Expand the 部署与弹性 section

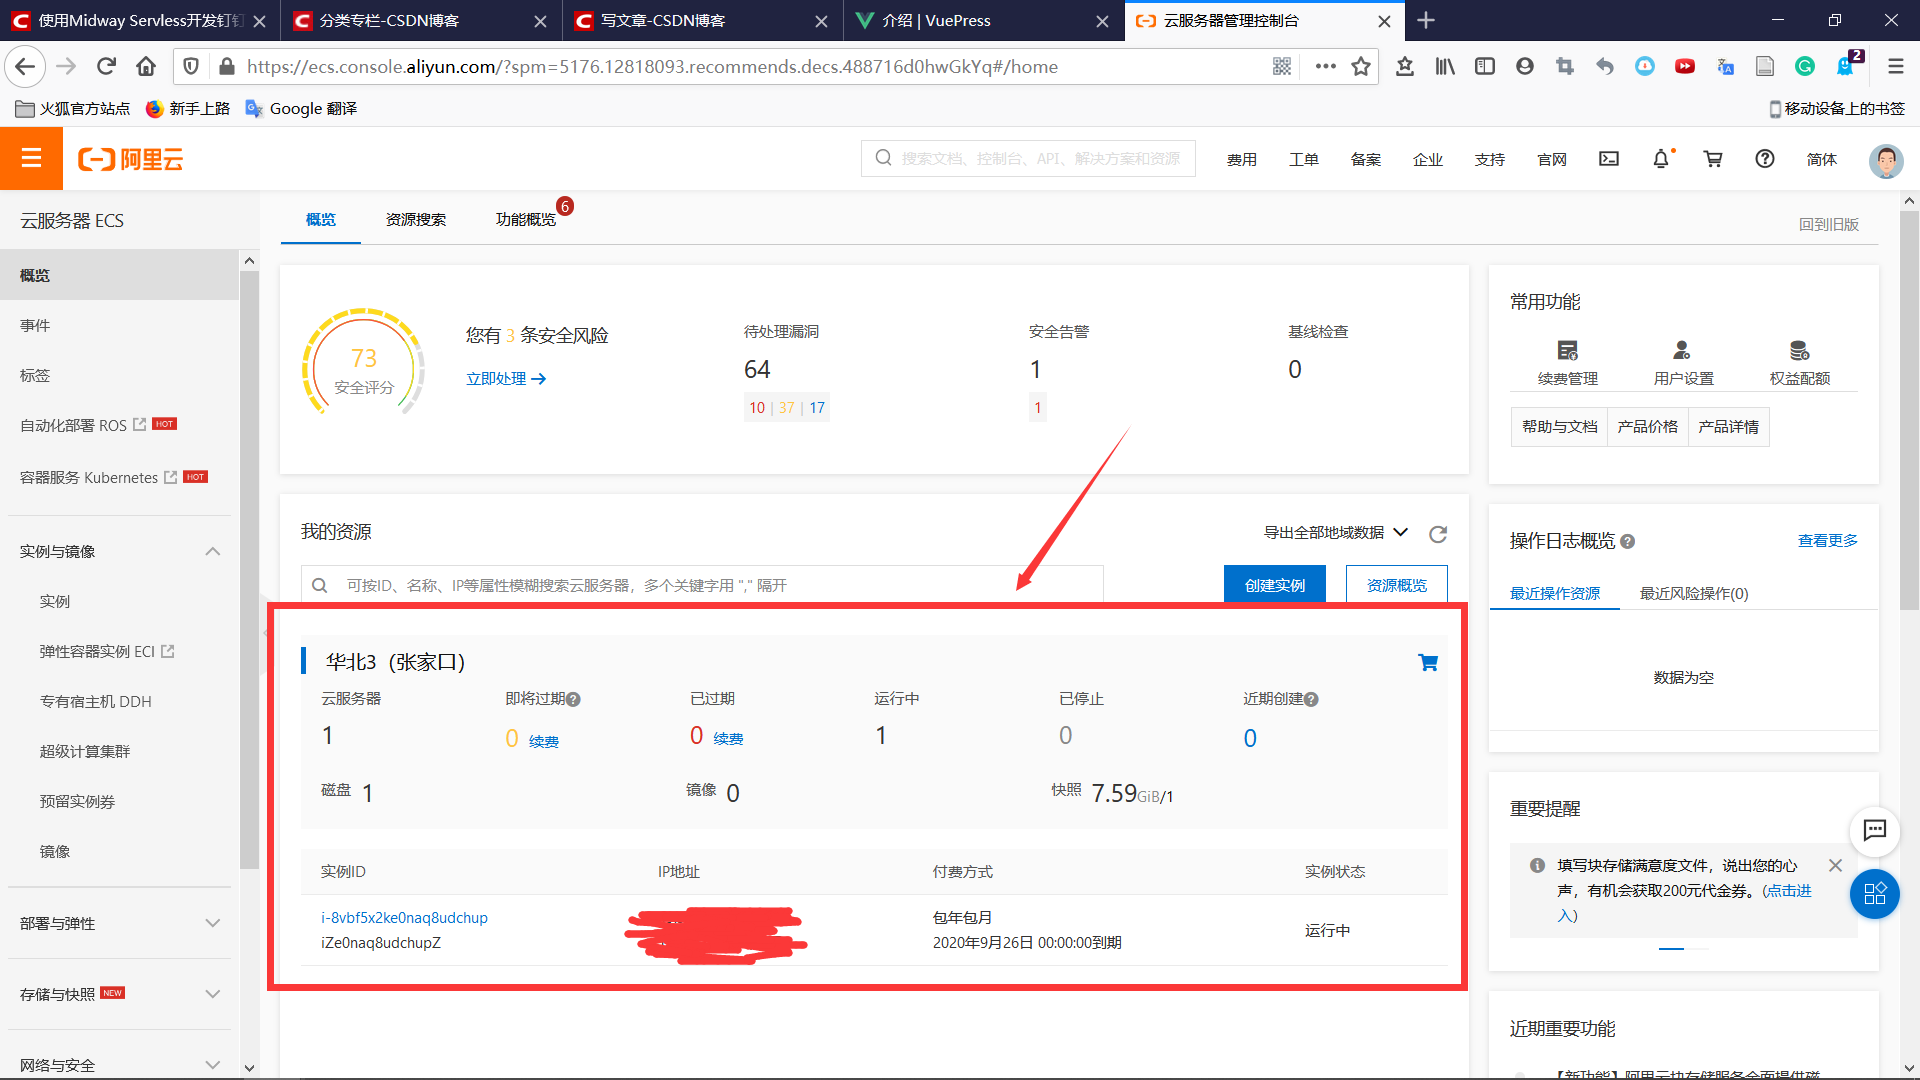pyautogui.click(x=212, y=923)
